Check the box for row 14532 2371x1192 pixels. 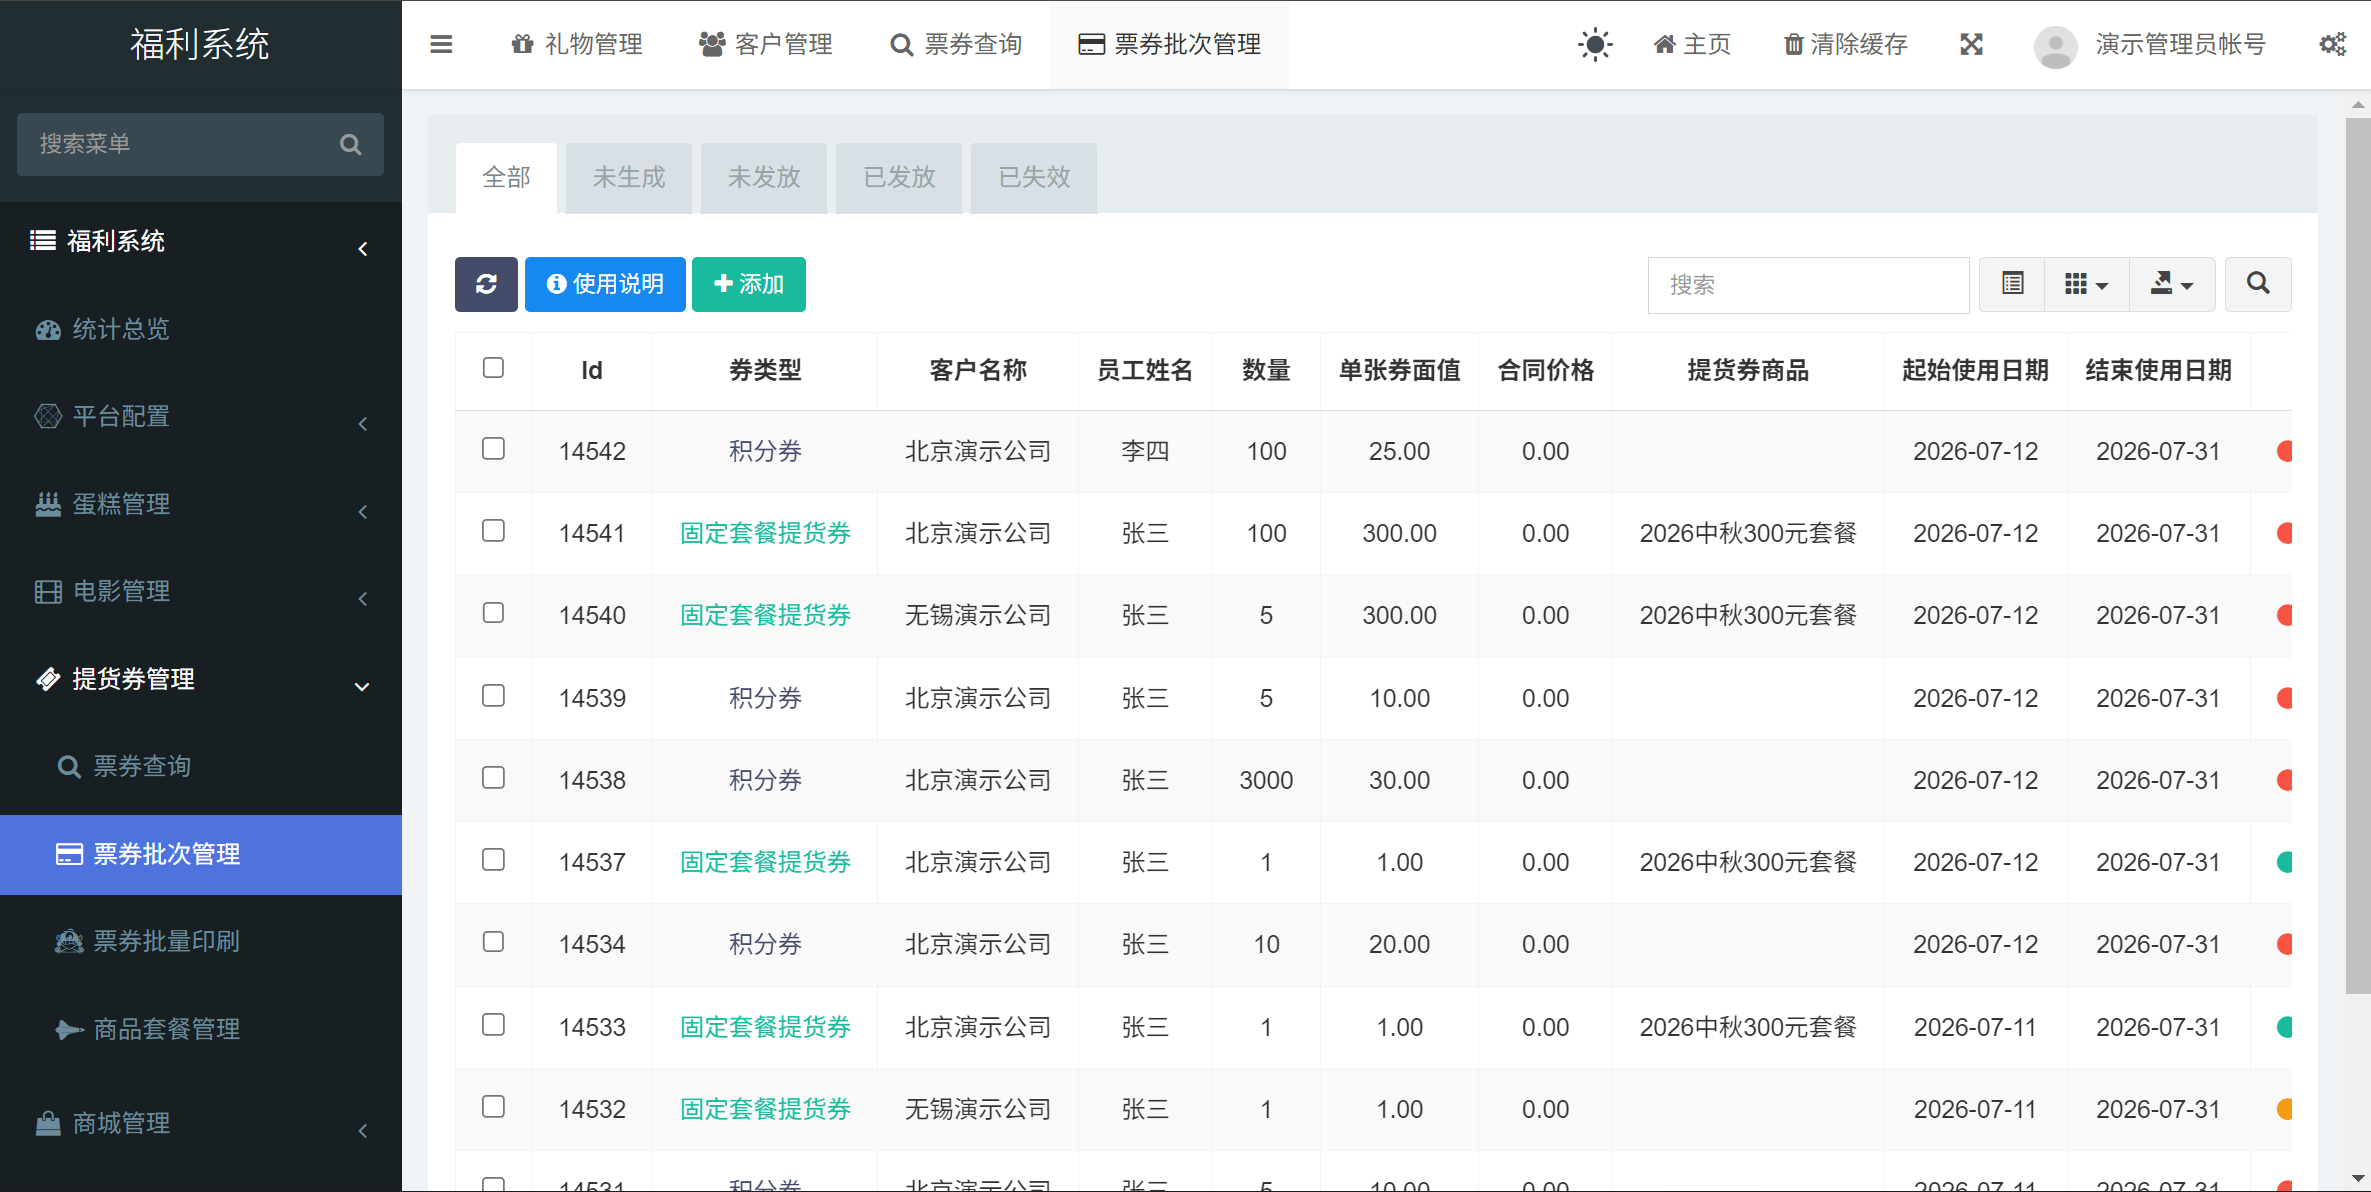pyautogui.click(x=493, y=1107)
